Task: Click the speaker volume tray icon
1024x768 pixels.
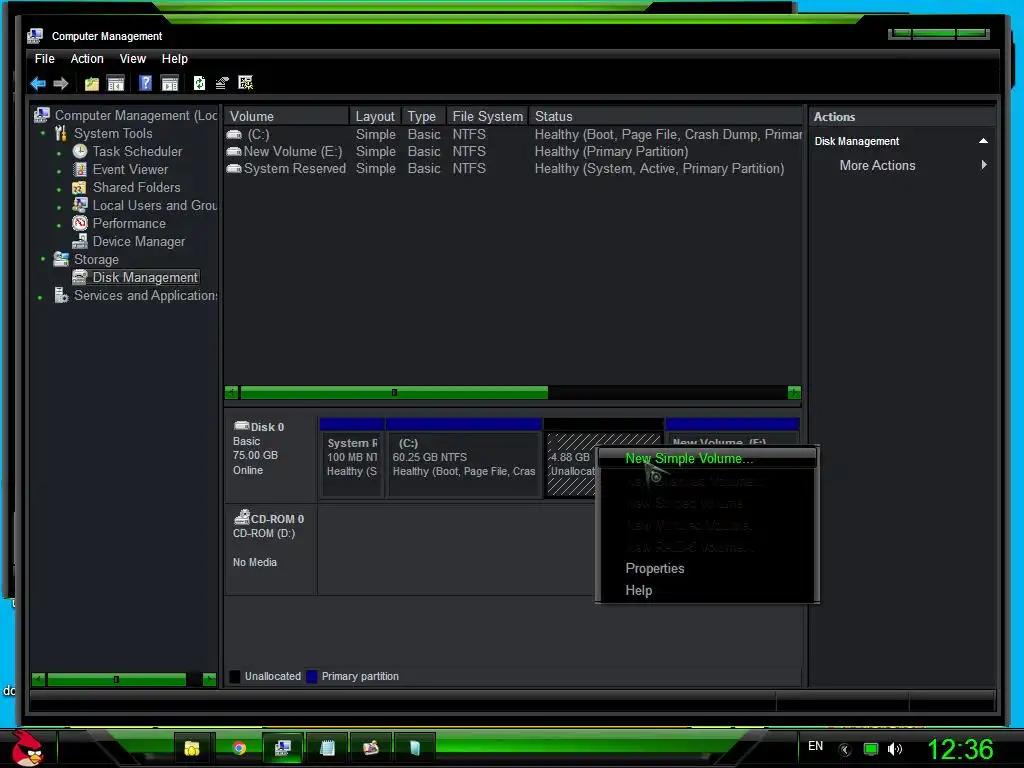Action: pyautogui.click(x=895, y=749)
